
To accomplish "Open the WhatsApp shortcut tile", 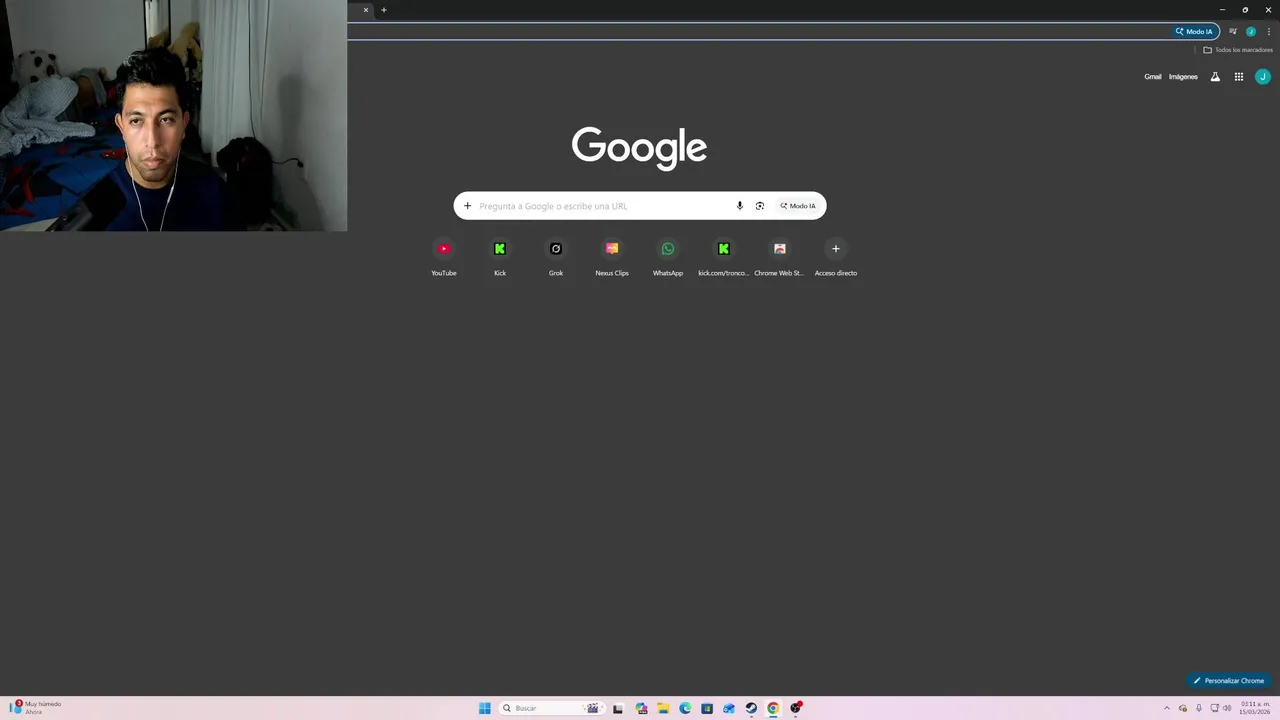I will pos(668,257).
